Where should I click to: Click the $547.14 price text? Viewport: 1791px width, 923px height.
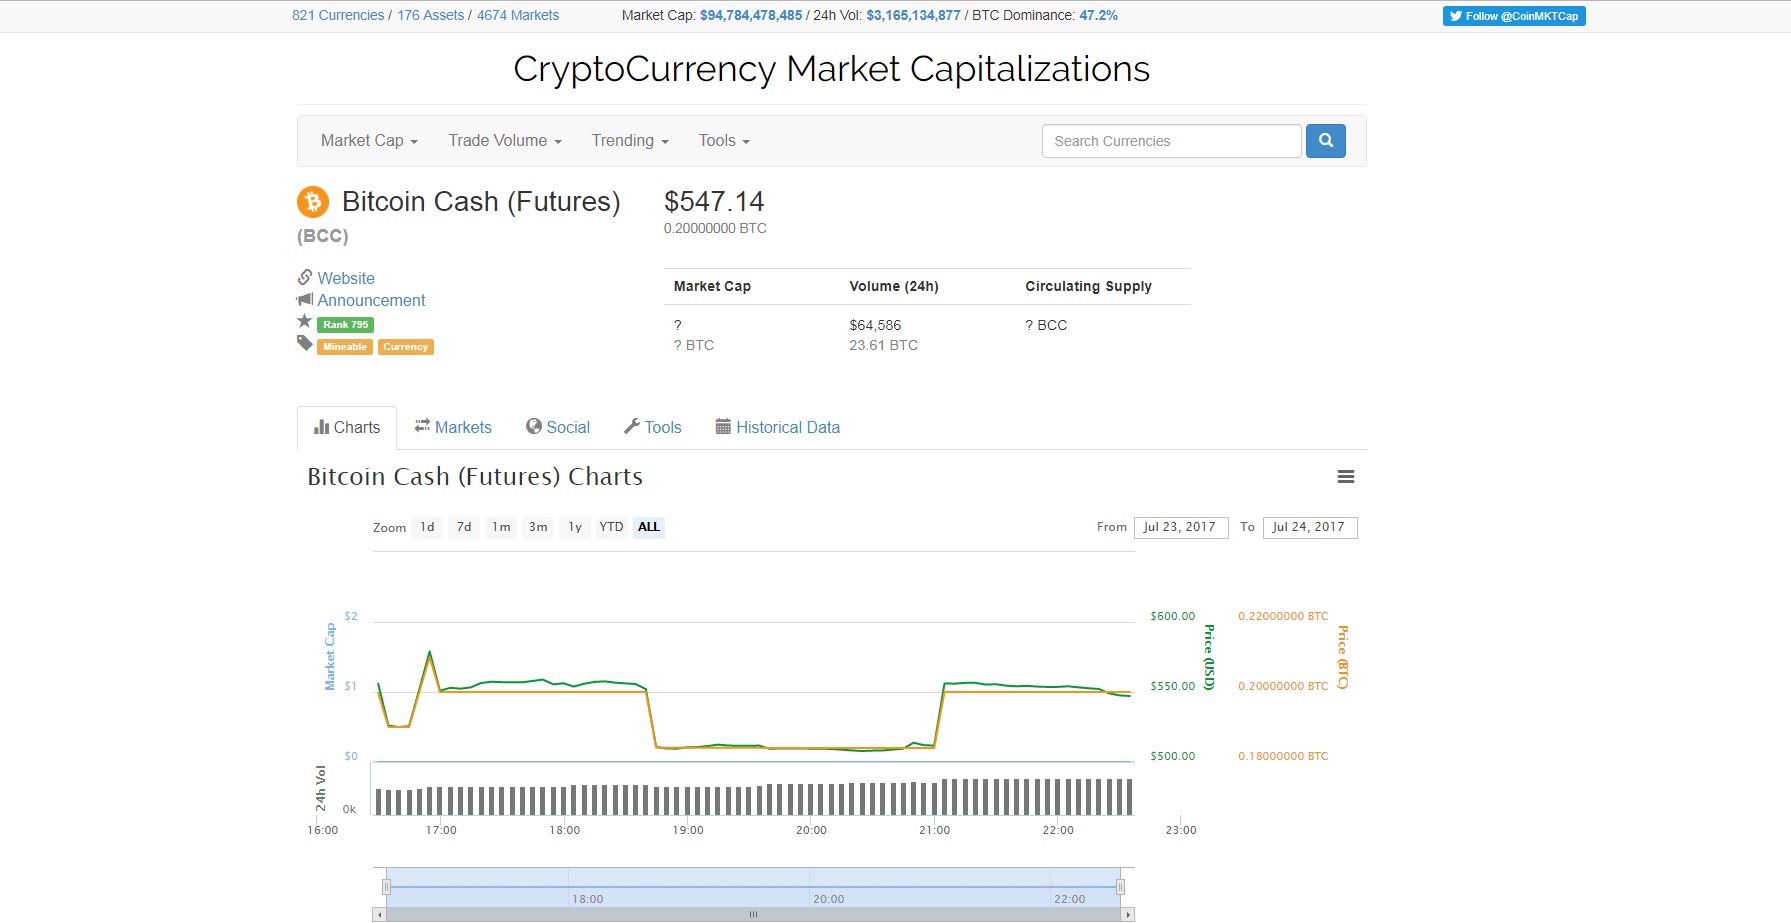pyautogui.click(x=714, y=201)
